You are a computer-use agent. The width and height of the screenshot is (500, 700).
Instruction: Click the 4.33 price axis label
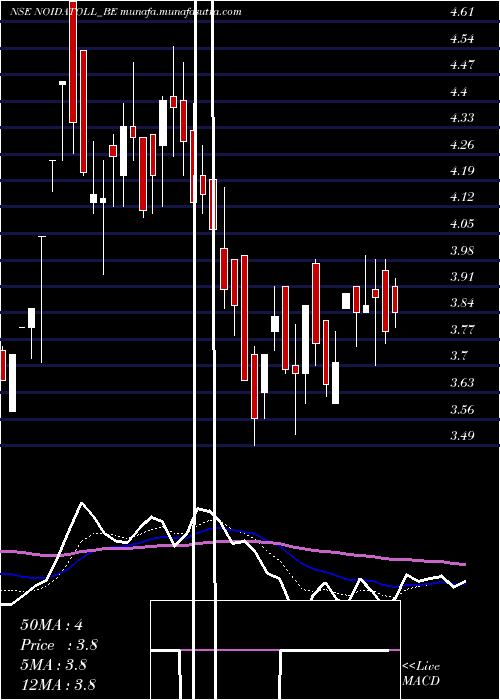[x=462, y=118]
